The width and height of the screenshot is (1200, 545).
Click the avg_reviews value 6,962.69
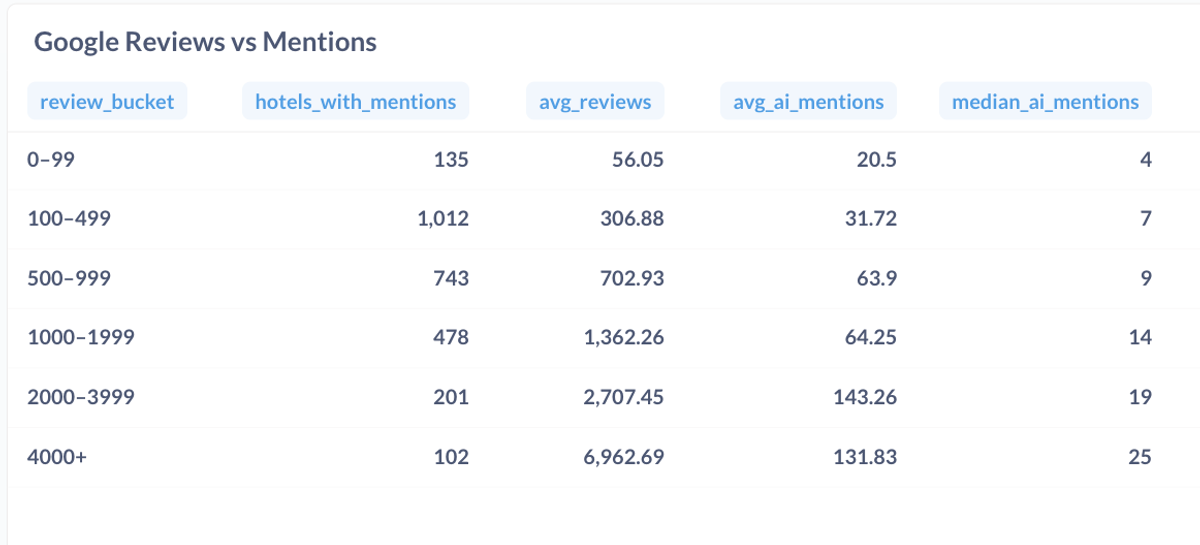pyautogui.click(x=624, y=457)
